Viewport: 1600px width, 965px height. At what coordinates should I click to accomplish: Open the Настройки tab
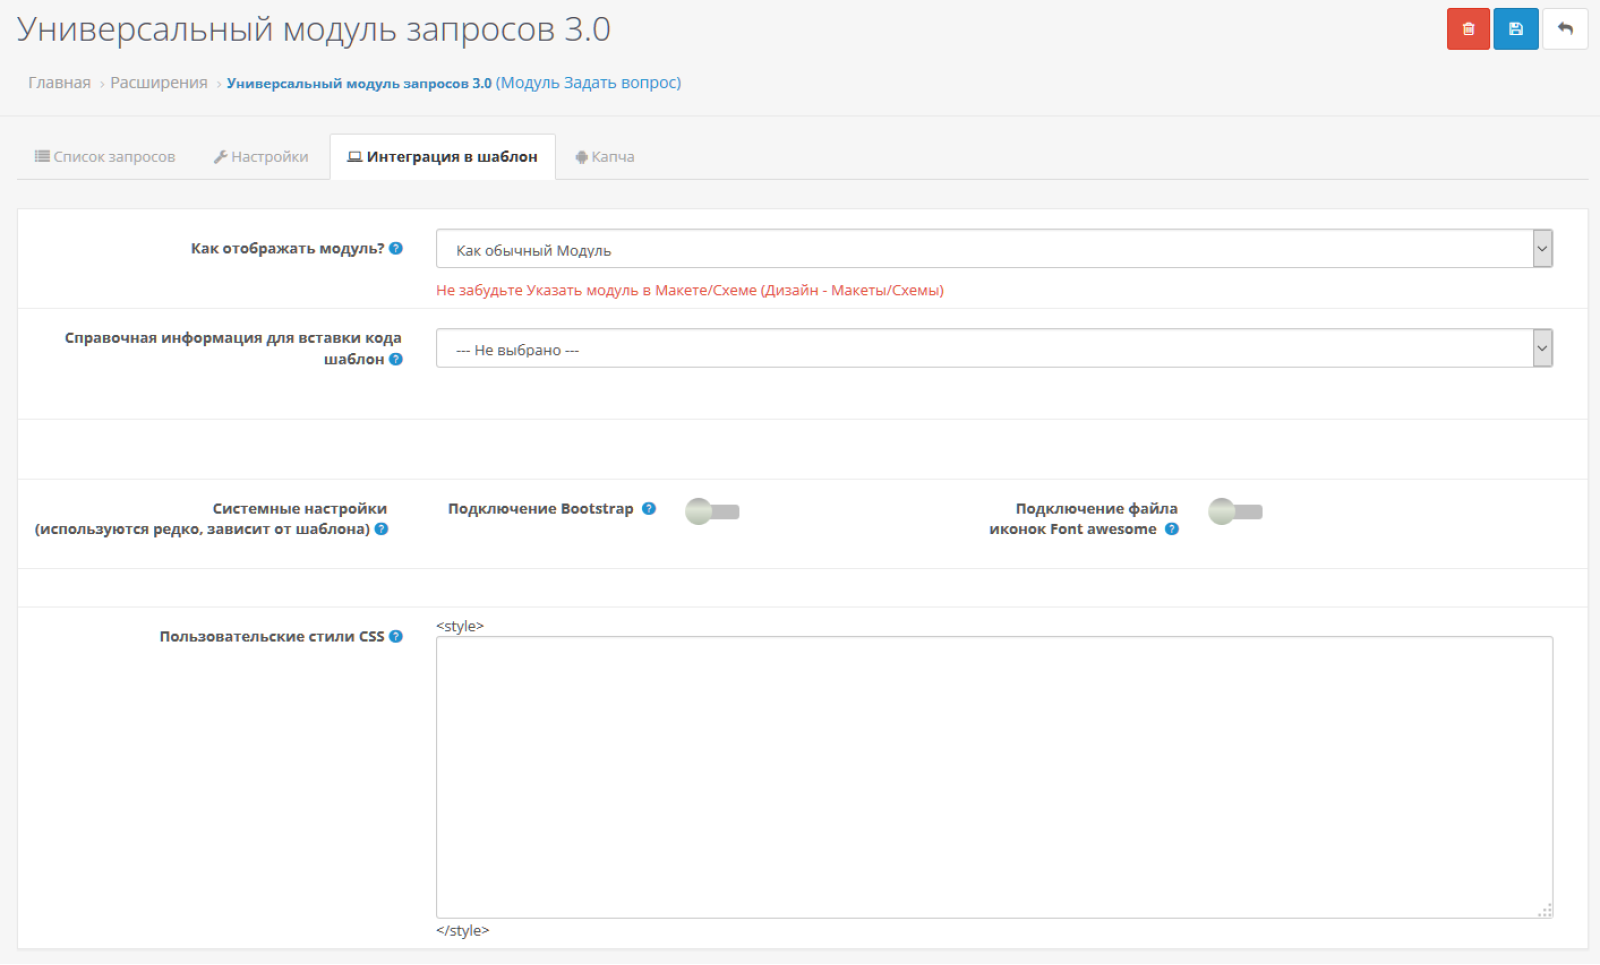[261, 157]
